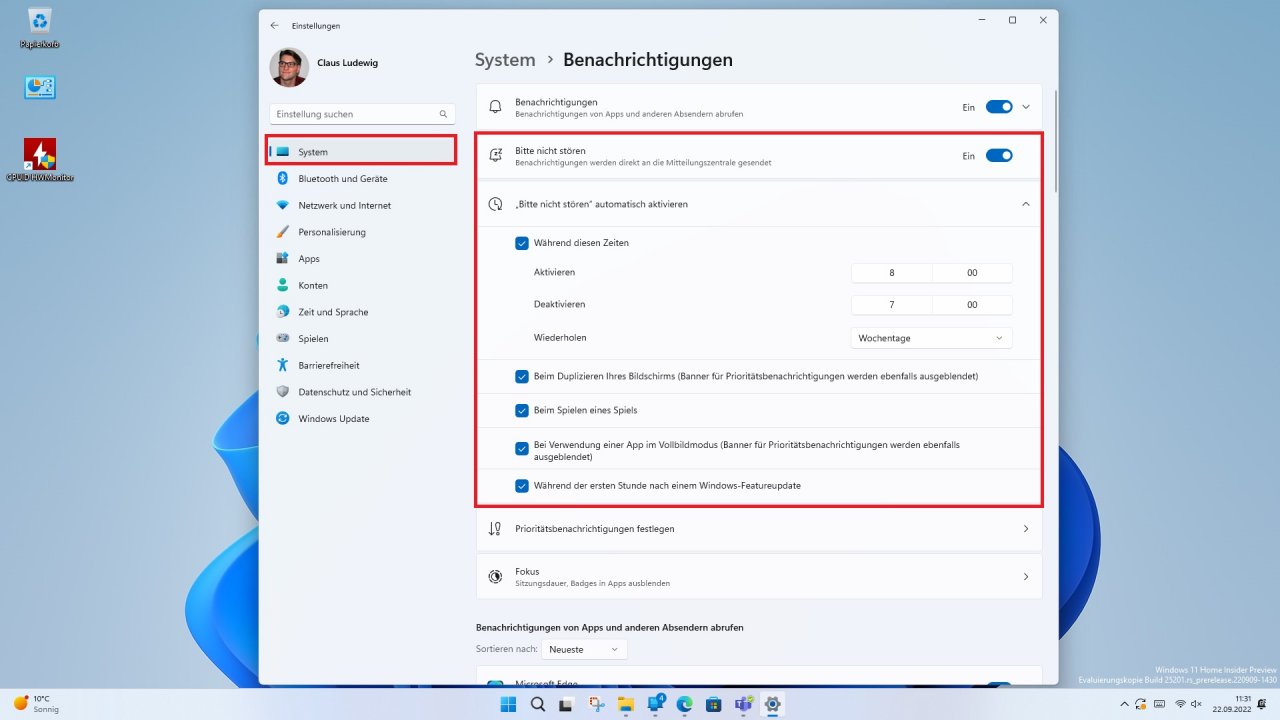
Task: Open Microsoft Edge from taskbar
Action: click(x=685, y=704)
